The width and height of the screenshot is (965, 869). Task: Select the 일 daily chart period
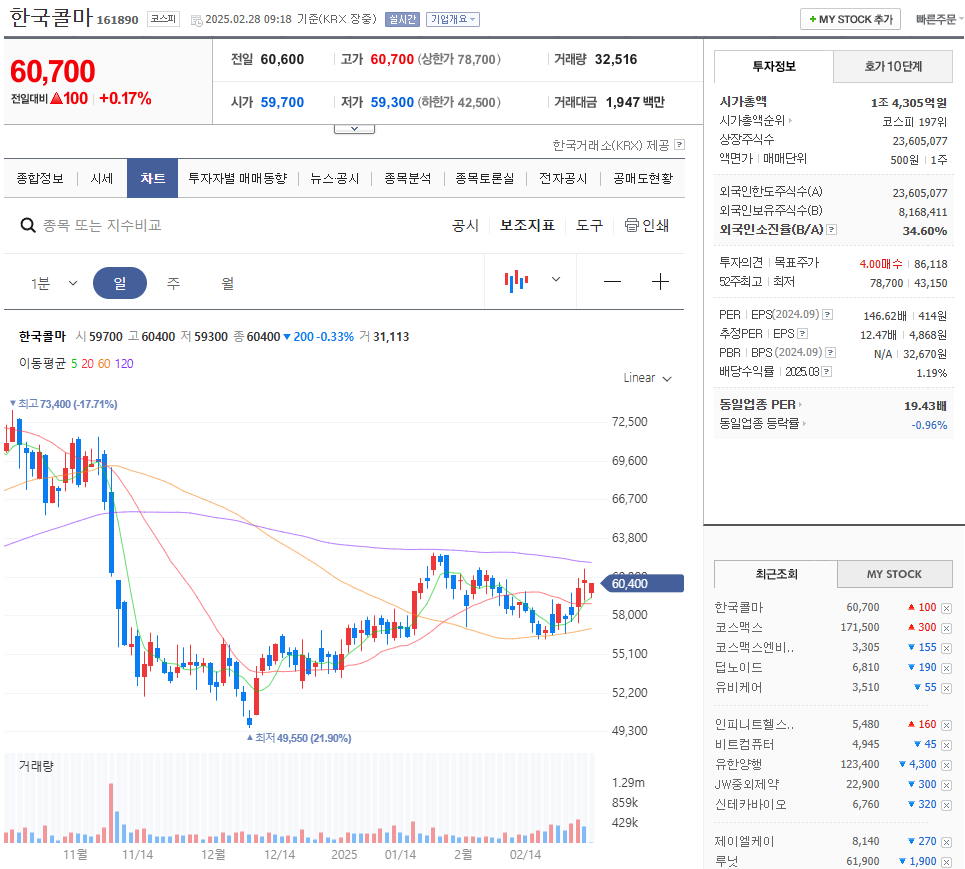pos(120,283)
